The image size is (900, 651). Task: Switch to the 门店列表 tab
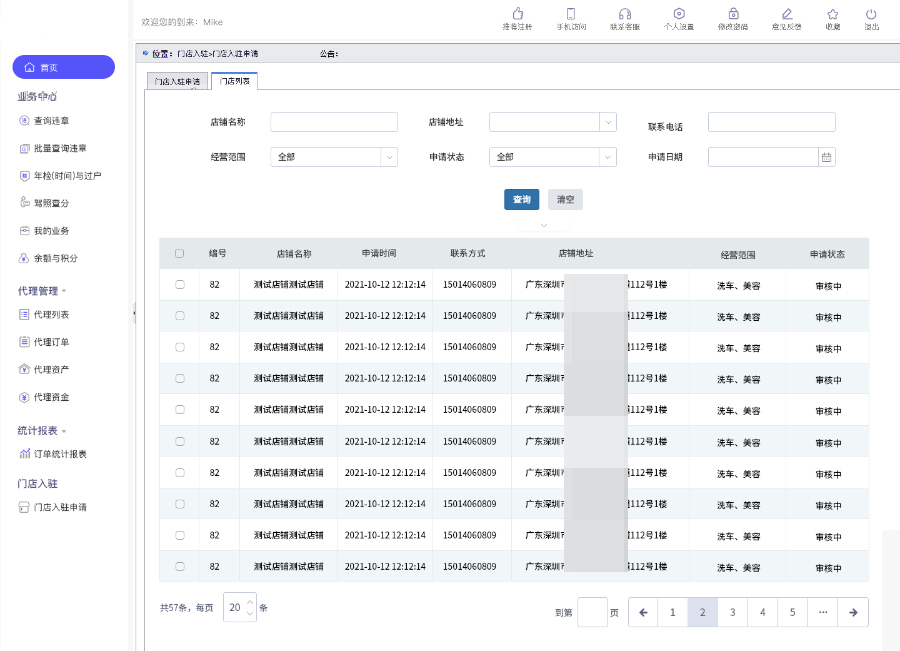(234, 81)
